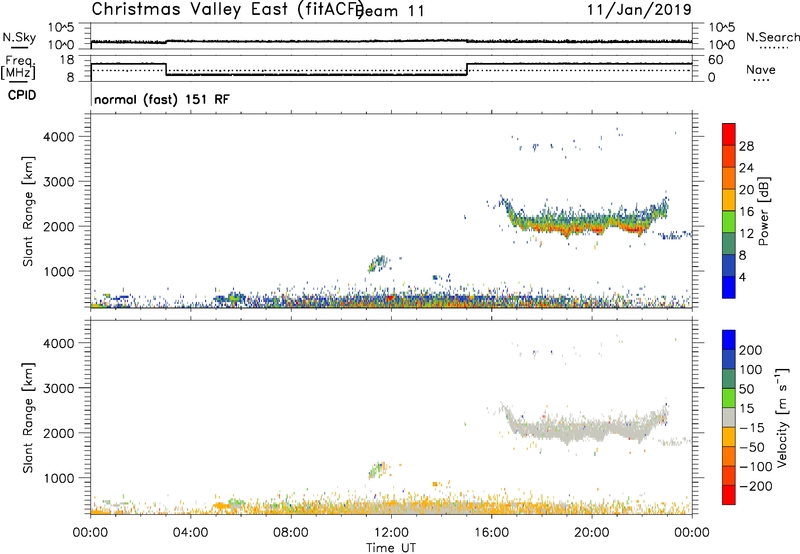Click the "-100" label on velocity colorbar
This screenshot has width=800, height=554.
point(756,467)
